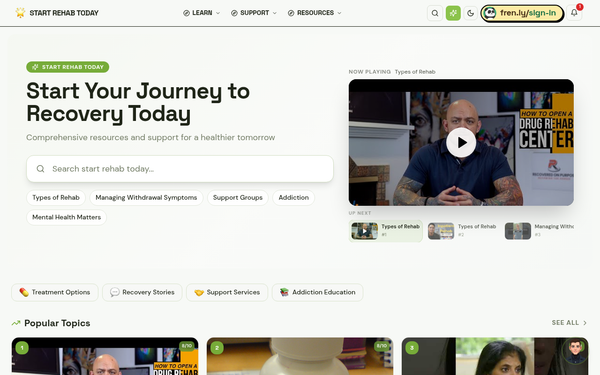This screenshot has width=600, height=375.
Task: Click the Start Rehab Today site title
Action: (x=64, y=13)
